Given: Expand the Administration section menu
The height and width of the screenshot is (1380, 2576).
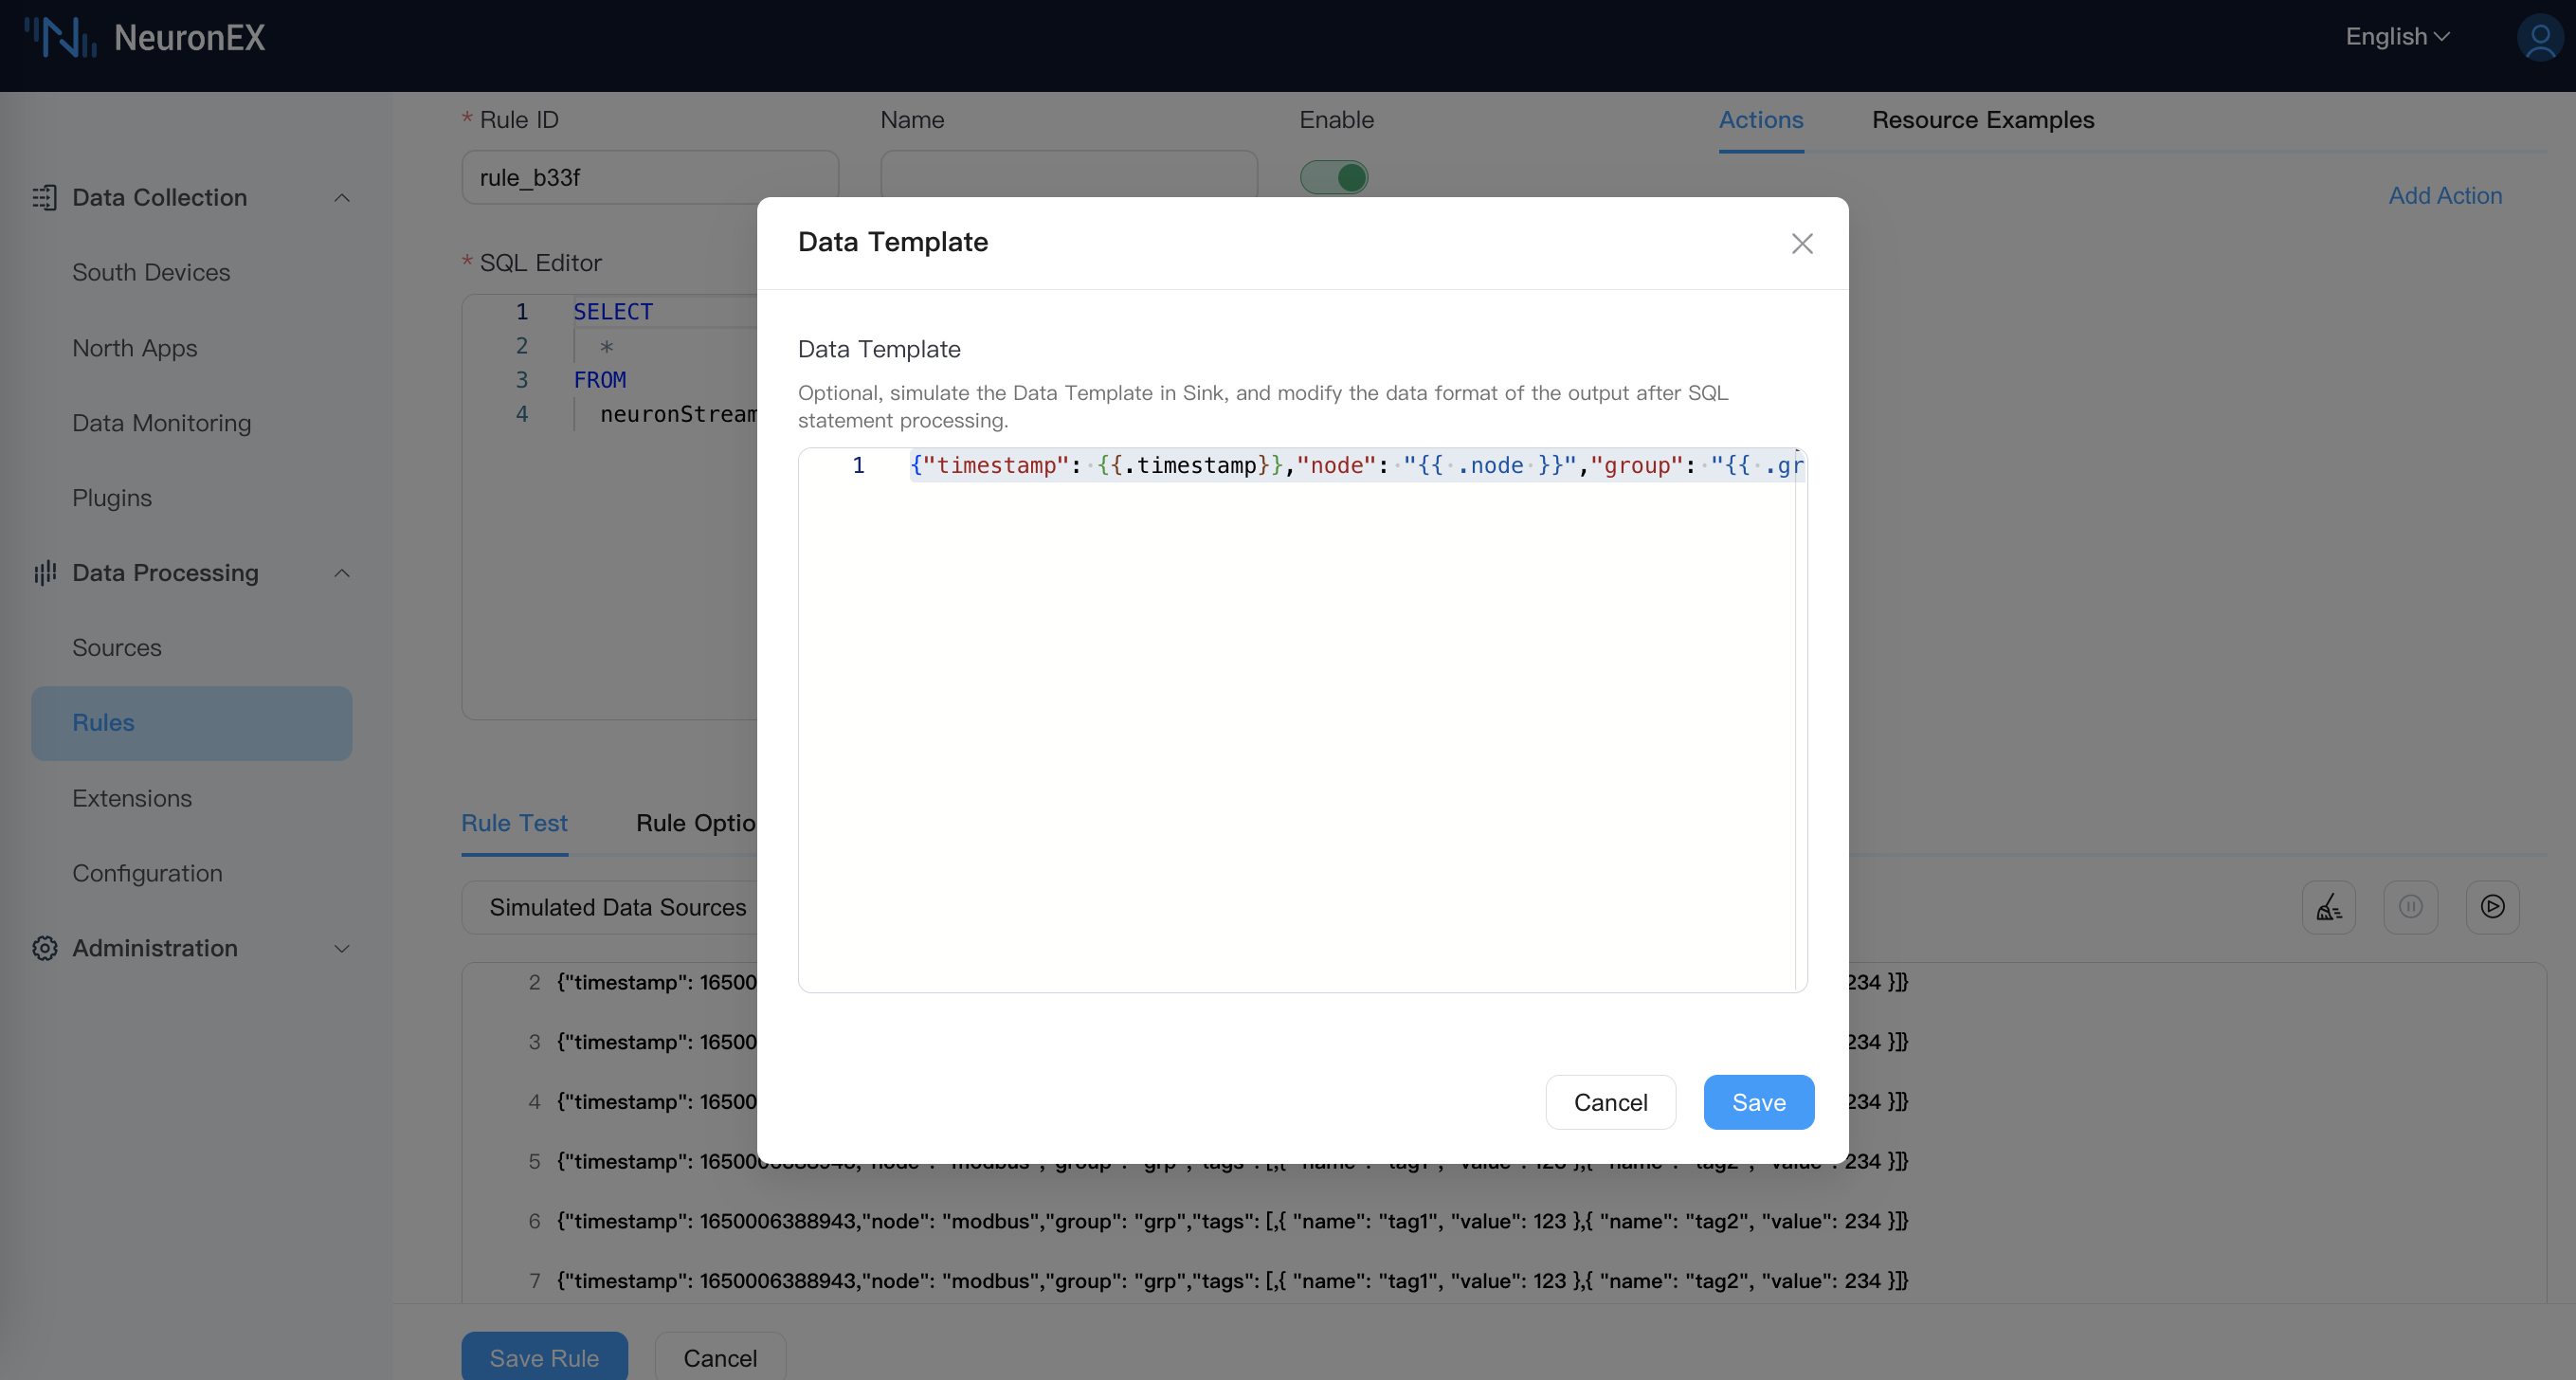Looking at the screenshot, I should pos(190,947).
